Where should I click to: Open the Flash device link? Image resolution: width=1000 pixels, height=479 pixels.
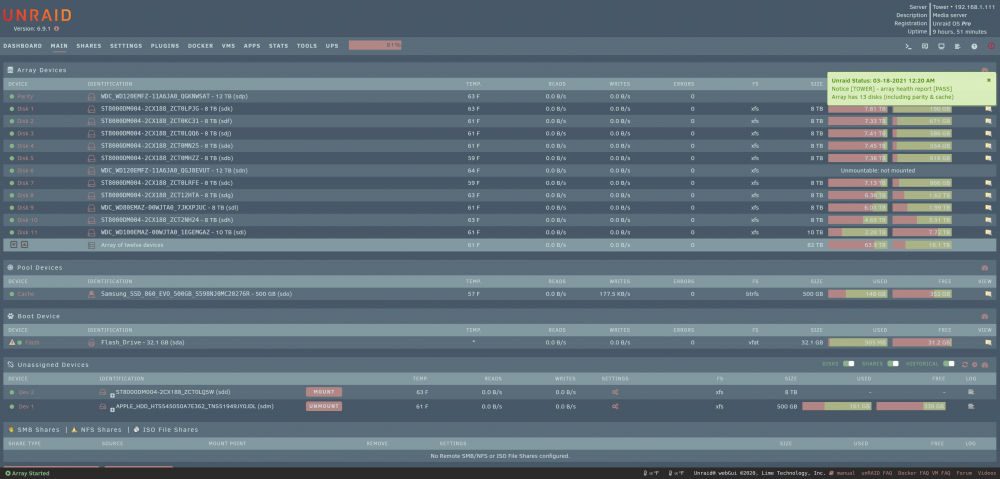coord(32,343)
